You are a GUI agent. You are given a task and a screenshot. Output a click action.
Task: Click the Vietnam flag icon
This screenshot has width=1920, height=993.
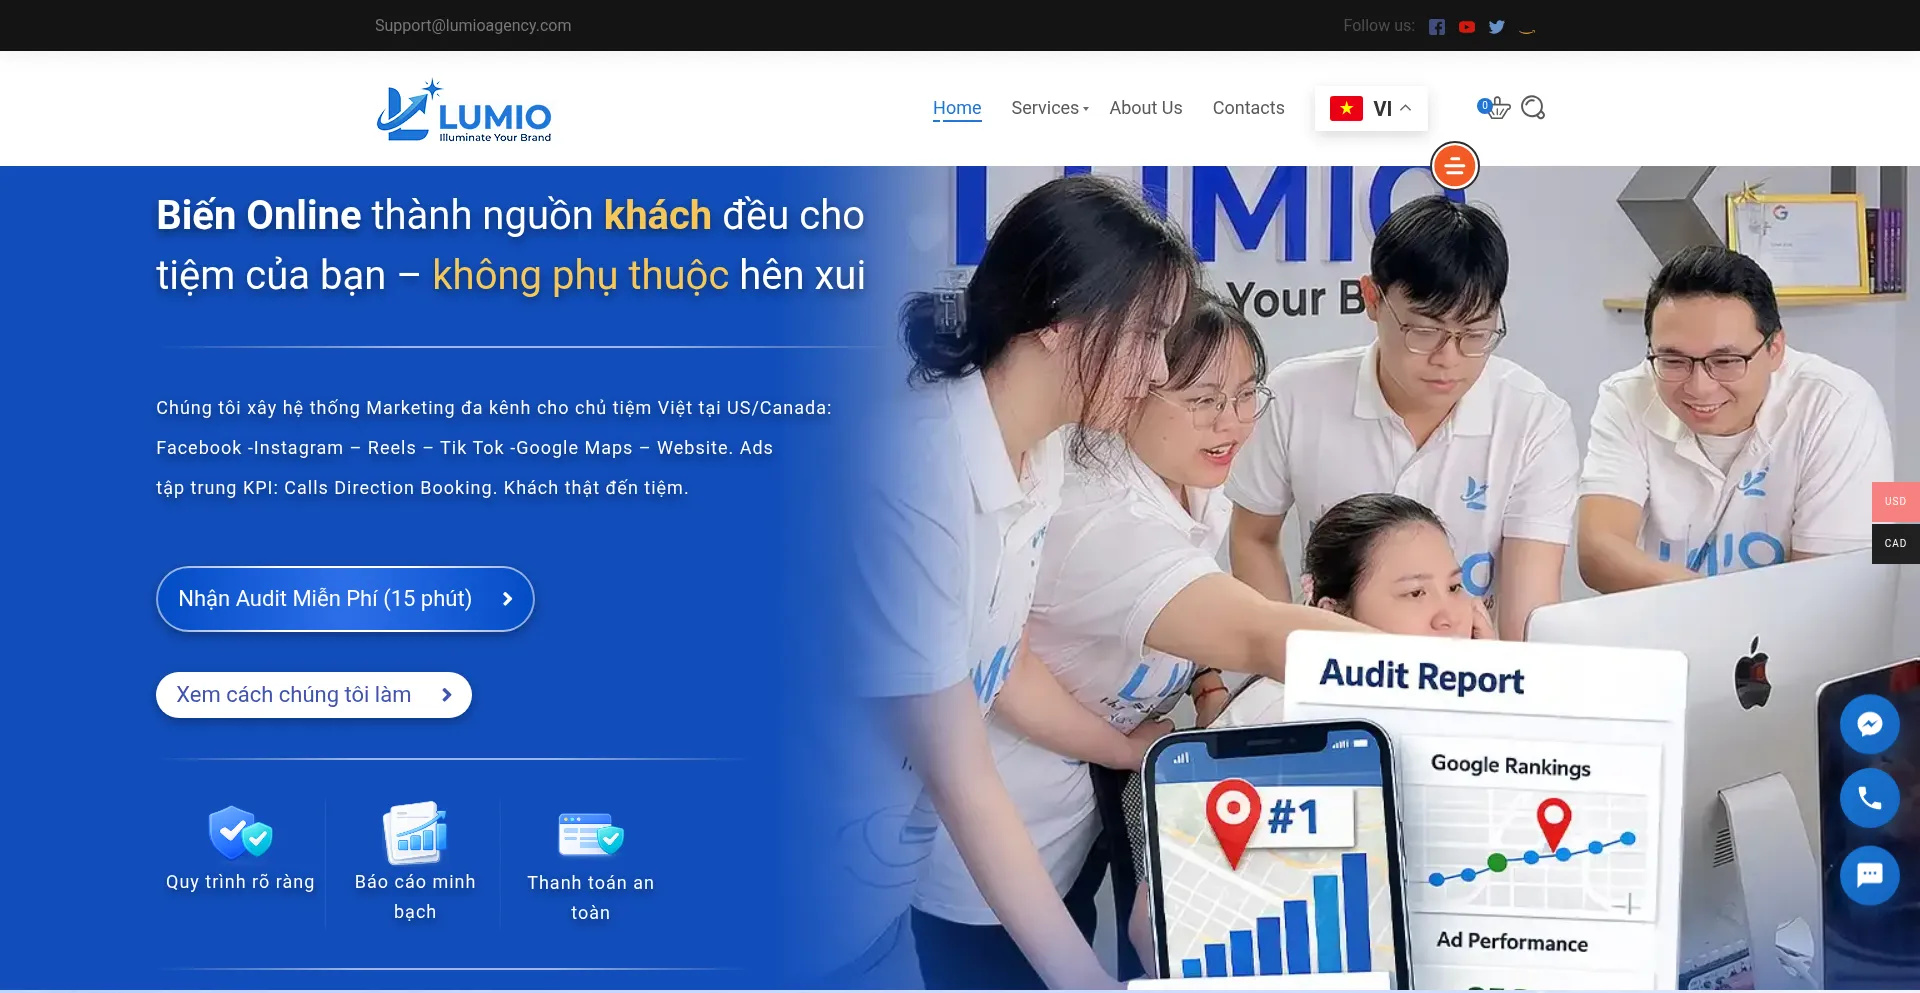coord(1346,108)
